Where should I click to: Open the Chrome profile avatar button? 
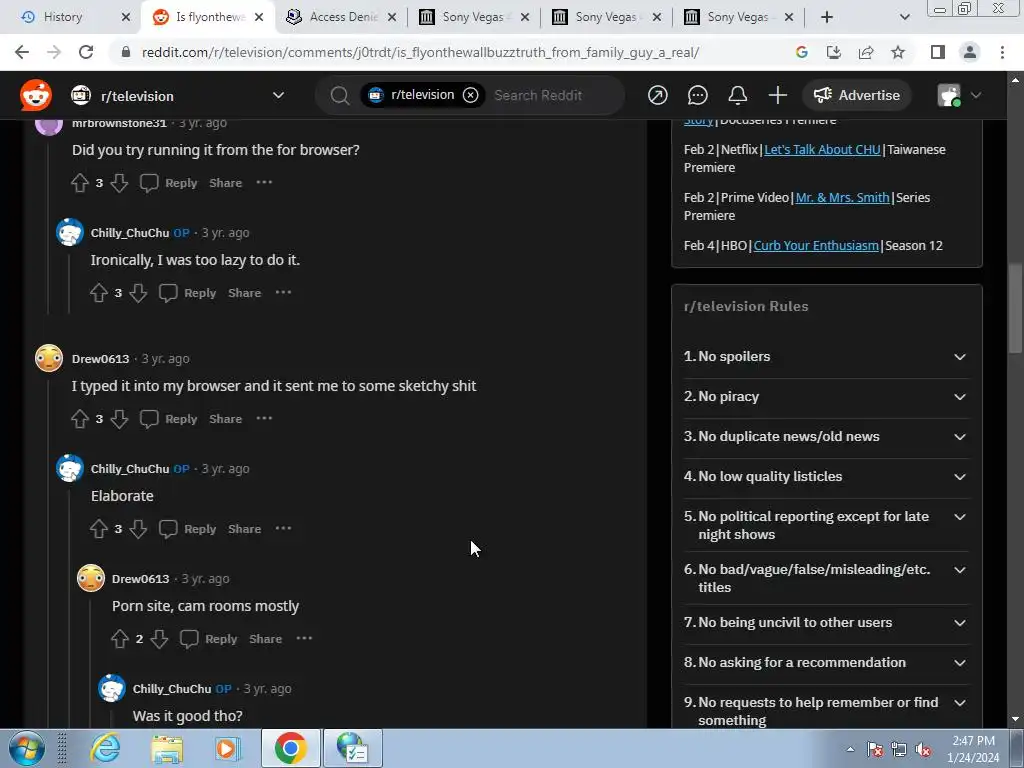point(970,52)
